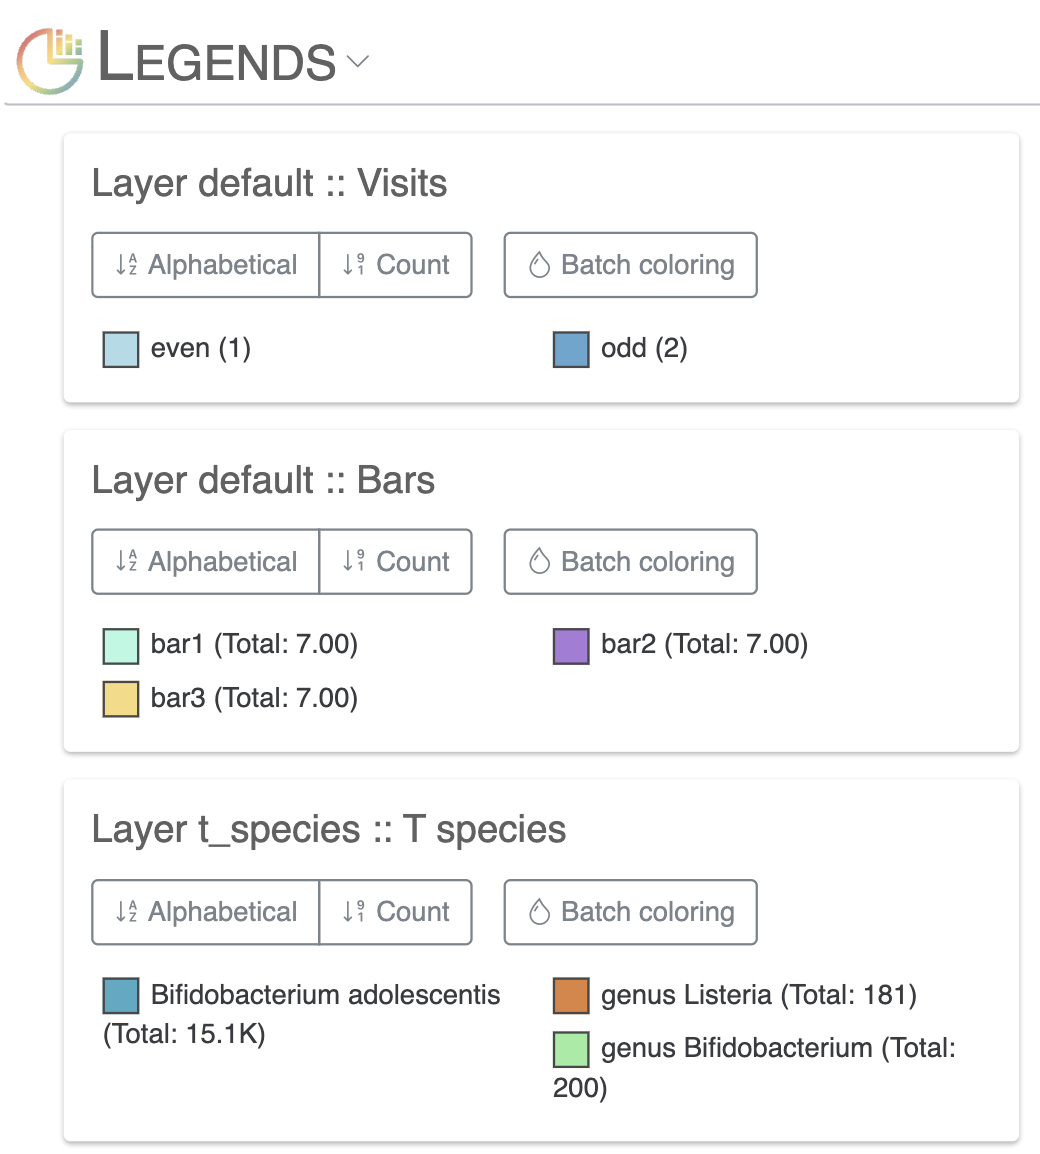Sort Bars legend alphabetically

click(x=206, y=562)
